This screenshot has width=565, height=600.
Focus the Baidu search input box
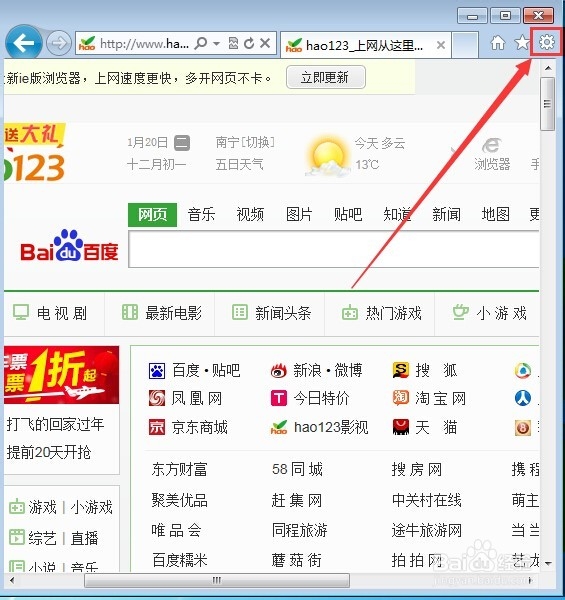(x=334, y=249)
